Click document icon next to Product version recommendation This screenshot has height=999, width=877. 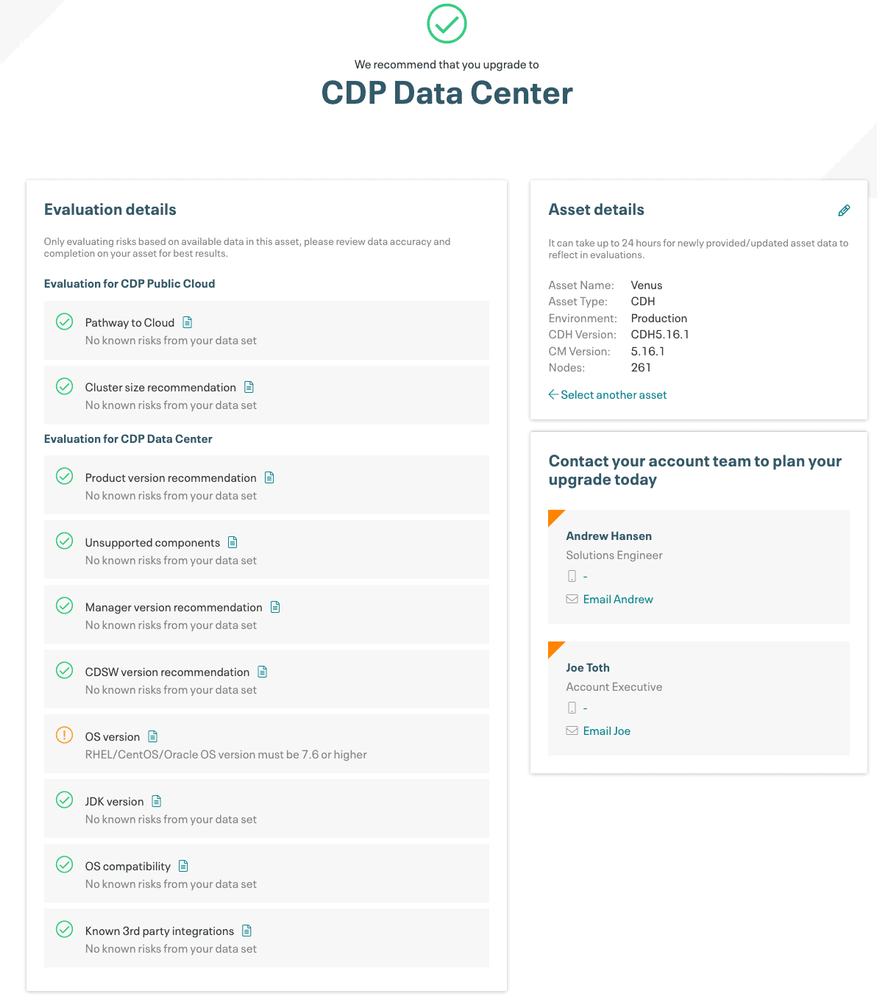pyautogui.click(x=269, y=477)
